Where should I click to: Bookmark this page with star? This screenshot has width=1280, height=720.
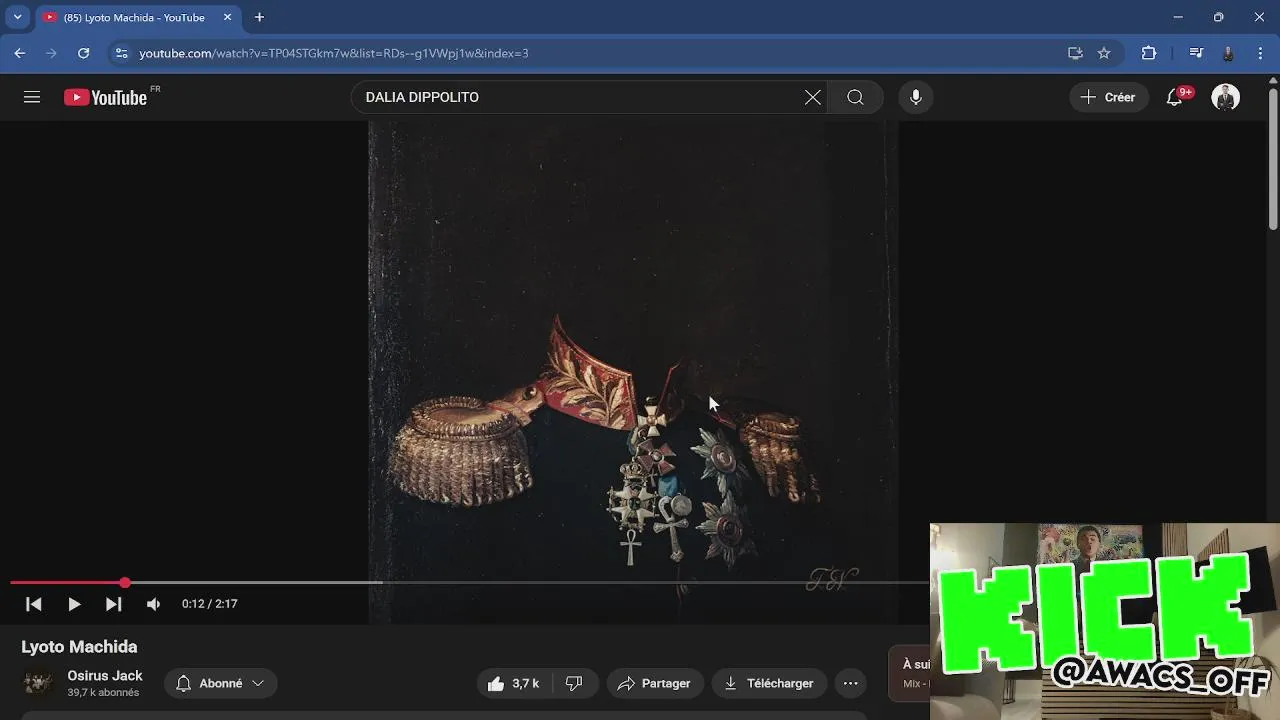(x=1104, y=53)
